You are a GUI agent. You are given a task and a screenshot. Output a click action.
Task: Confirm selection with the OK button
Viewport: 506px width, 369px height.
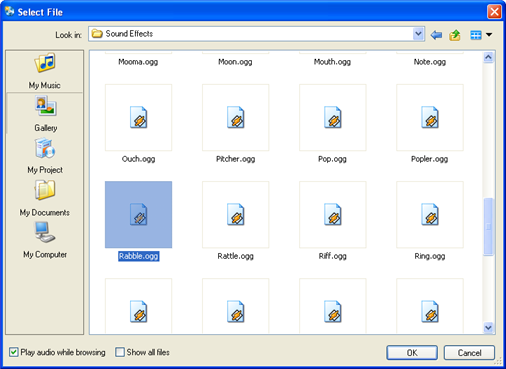[x=412, y=353]
